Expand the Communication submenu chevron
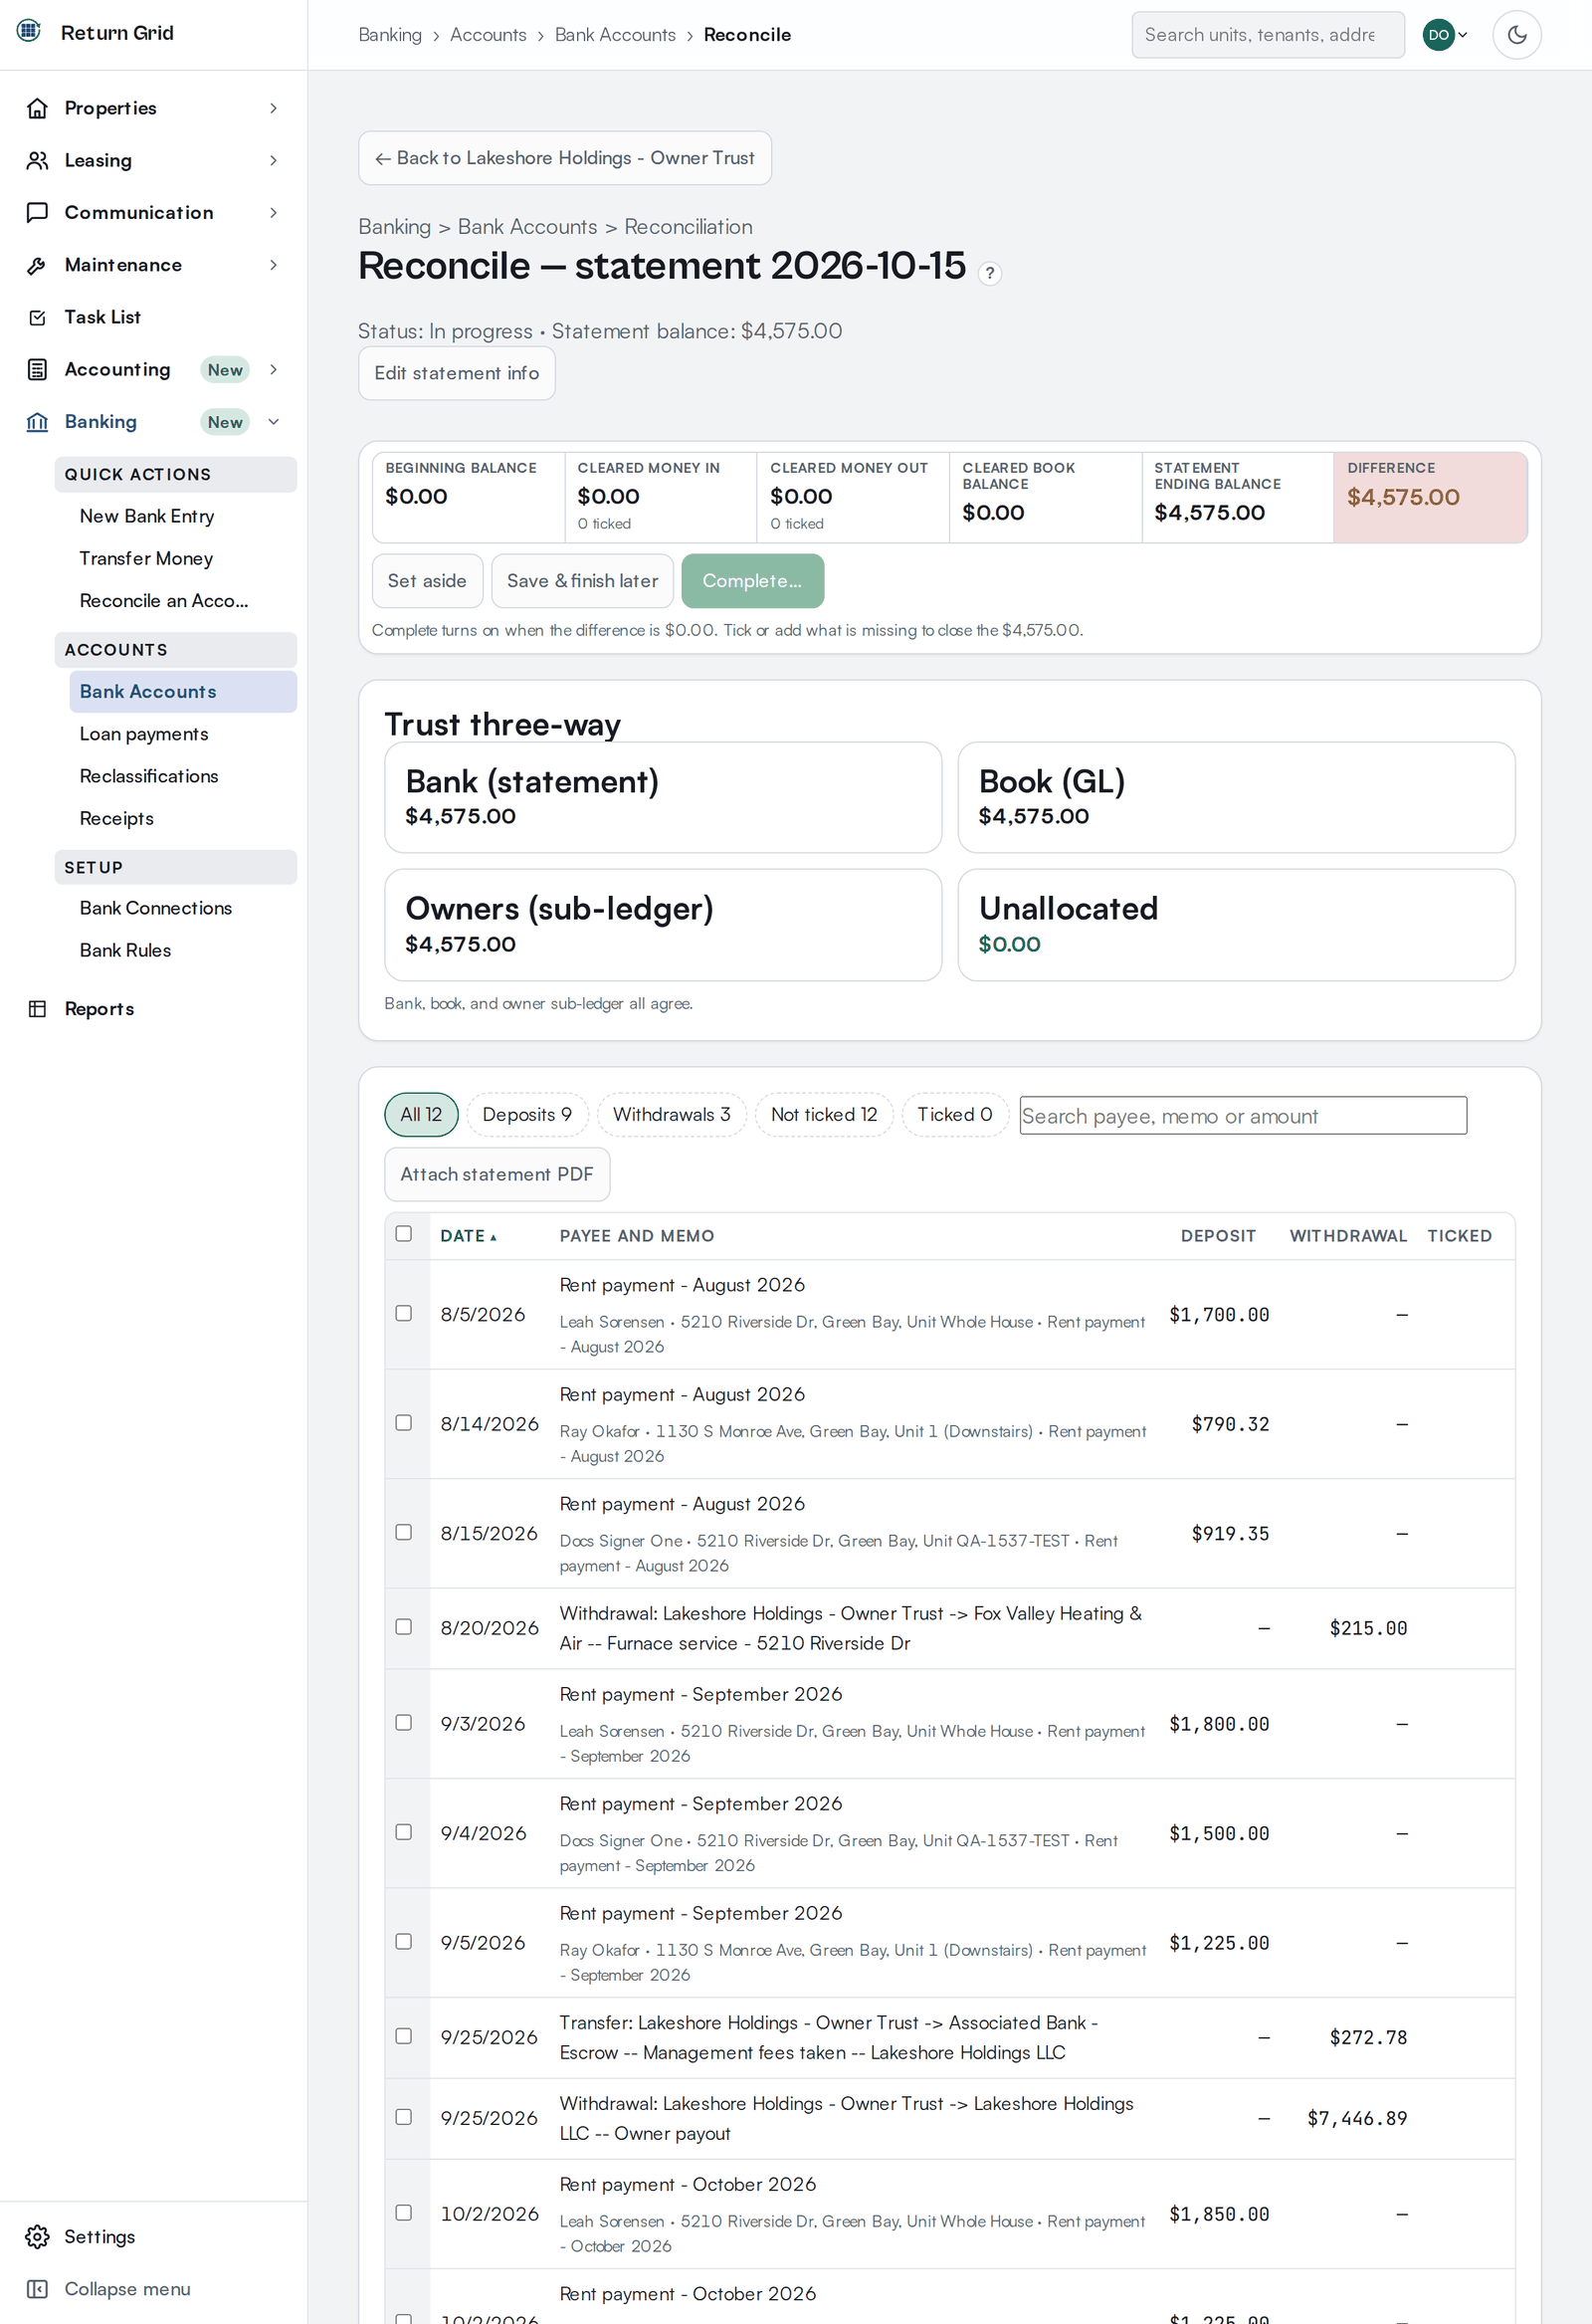Viewport: 1592px width, 2324px height. click(273, 212)
